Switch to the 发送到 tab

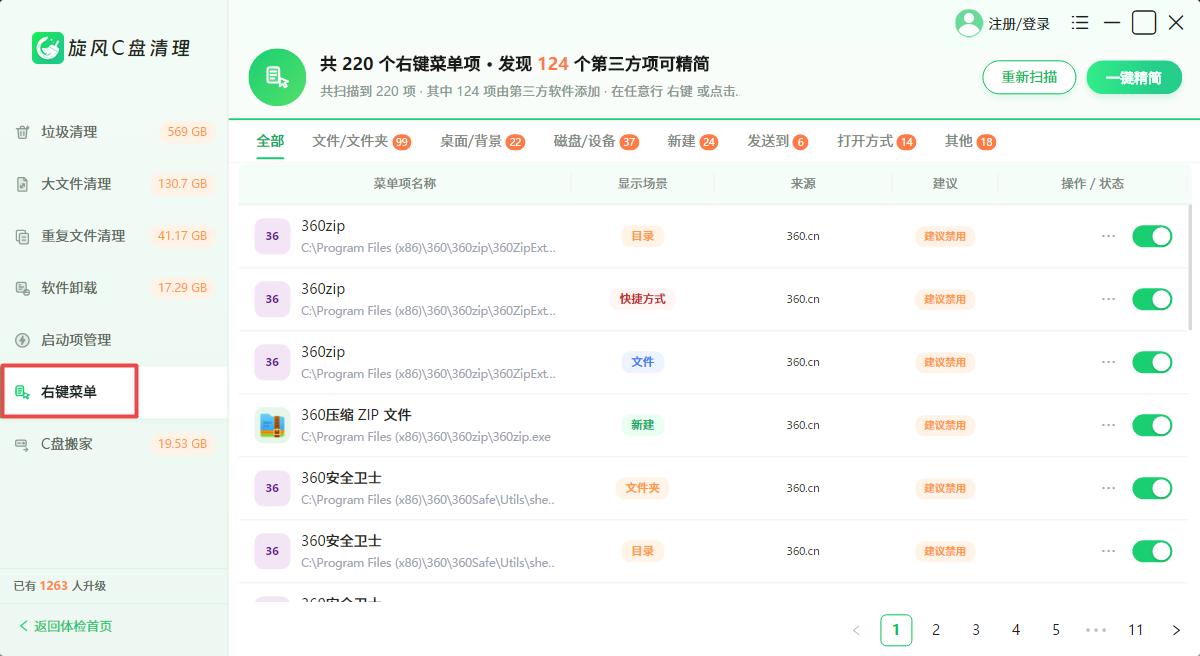click(x=778, y=141)
